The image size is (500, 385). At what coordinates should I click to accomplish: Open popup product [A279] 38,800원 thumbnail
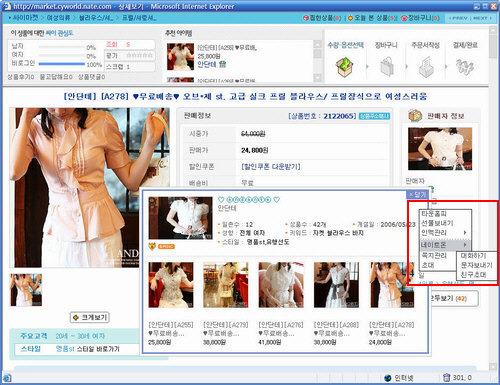click(x=226, y=285)
